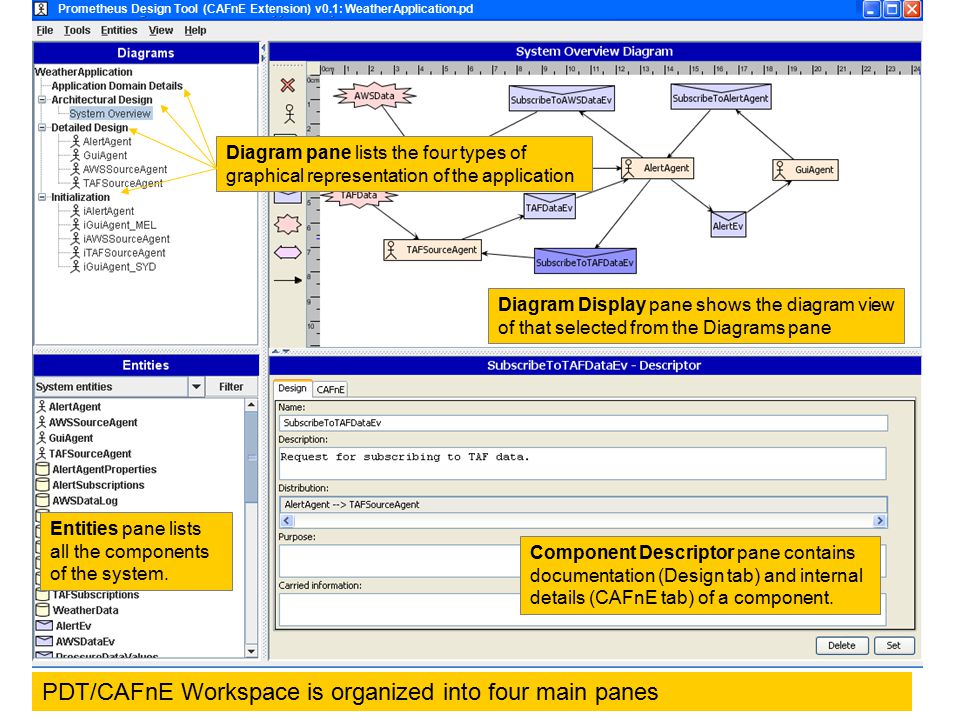The height and width of the screenshot is (720, 960).
Task: Click Distribution scroll right arrow
Action: [x=880, y=520]
